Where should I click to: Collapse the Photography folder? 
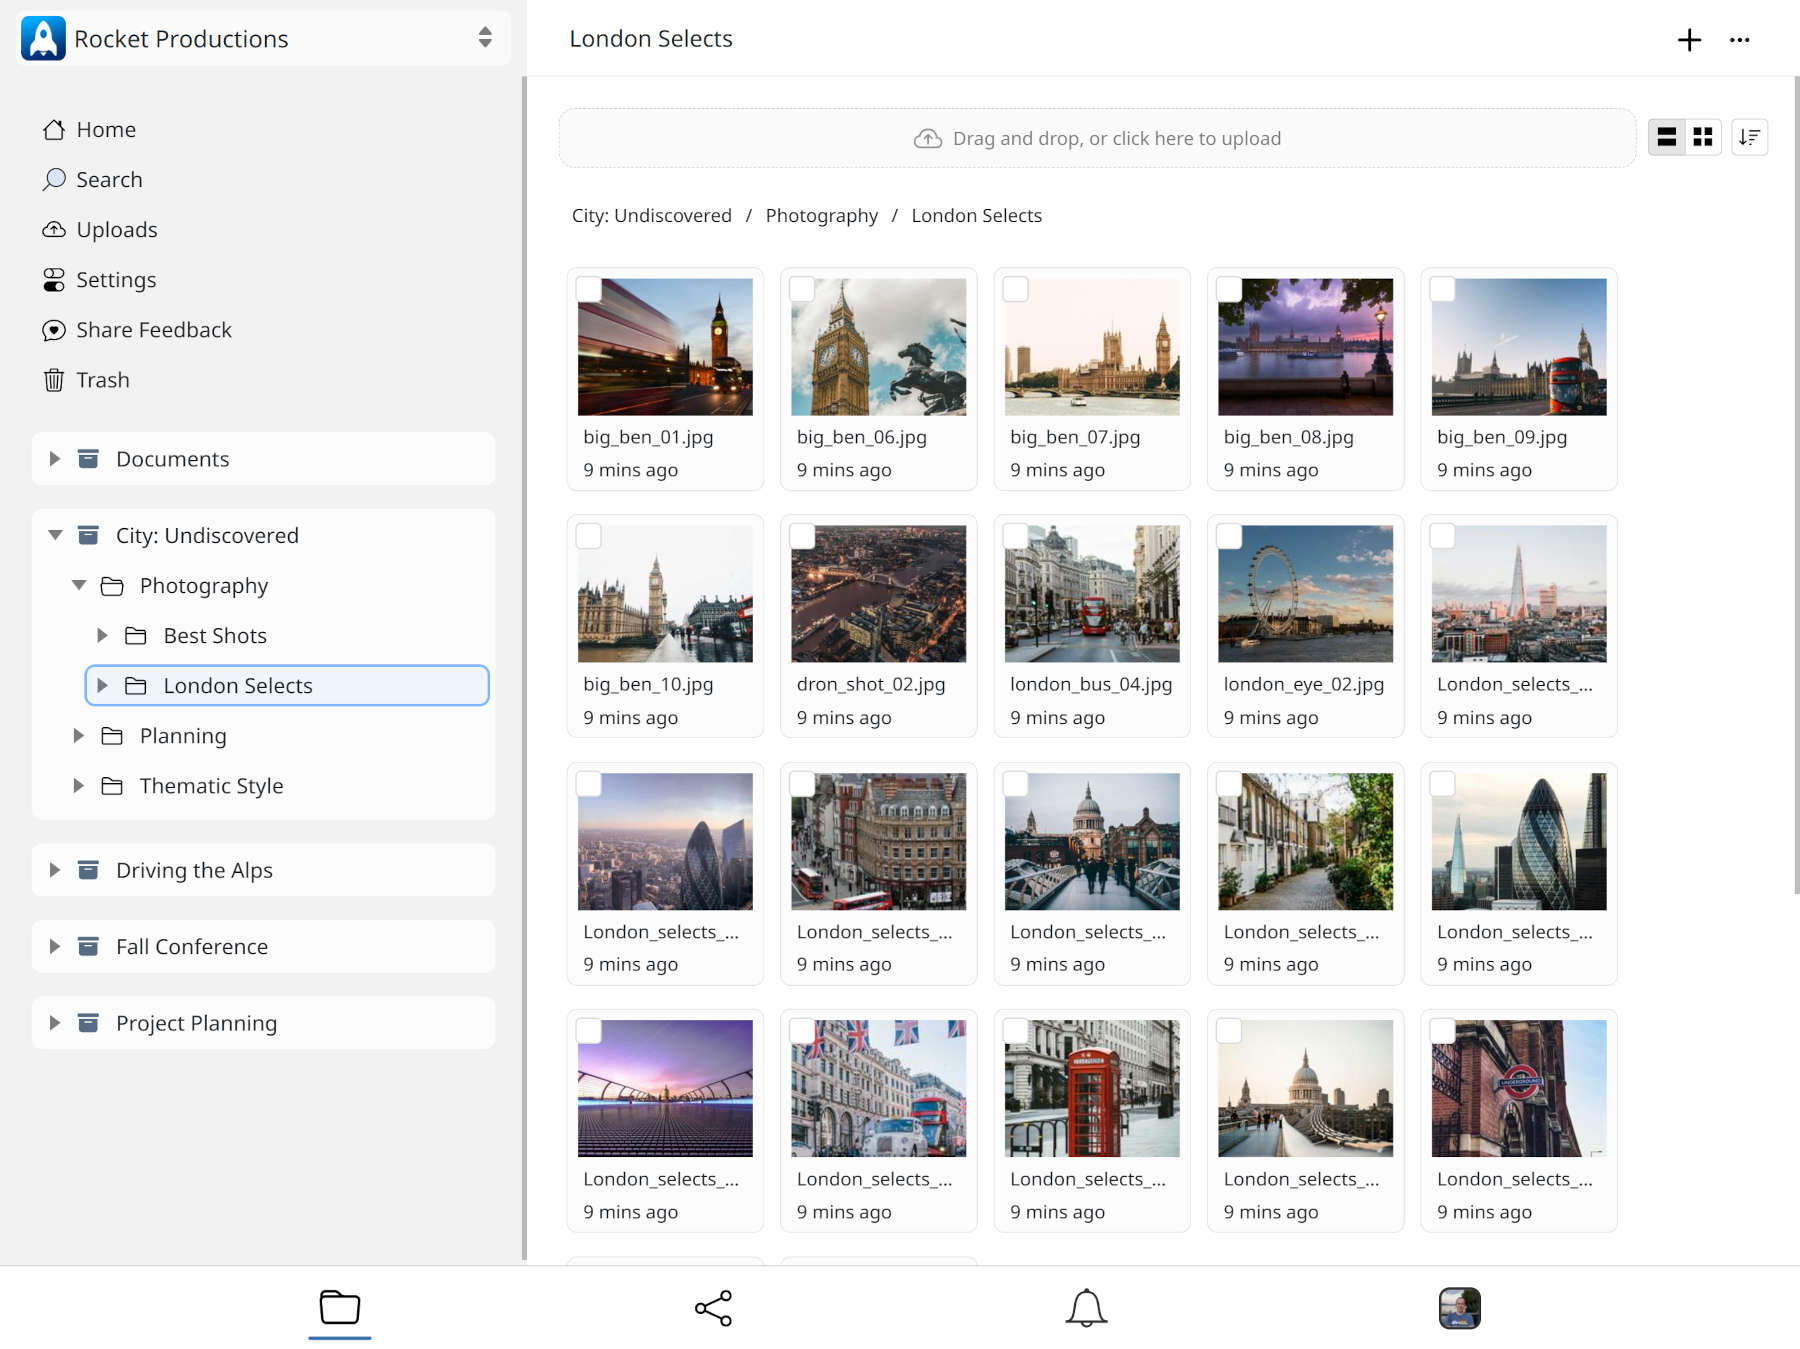pos(79,585)
